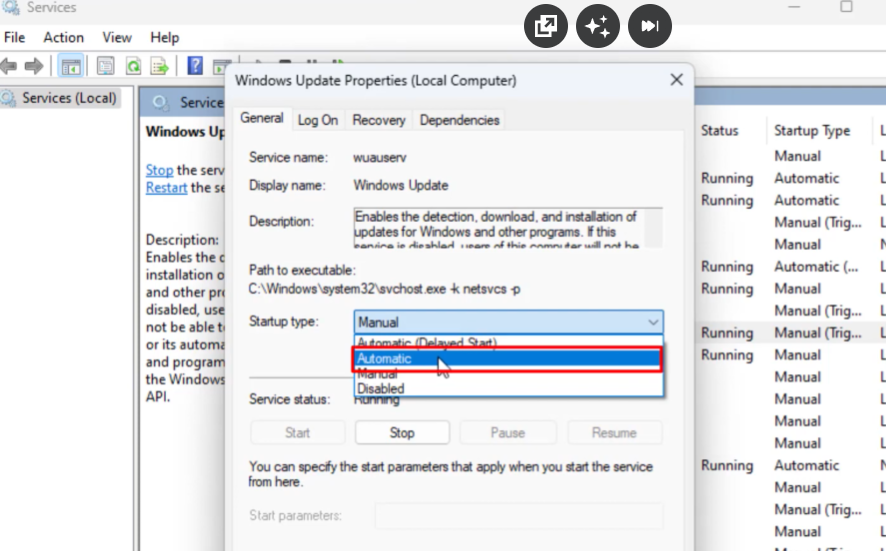Image resolution: width=886 pixels, height=551 pixels.
Task: Open the Help menu
Action: (164, 37)
